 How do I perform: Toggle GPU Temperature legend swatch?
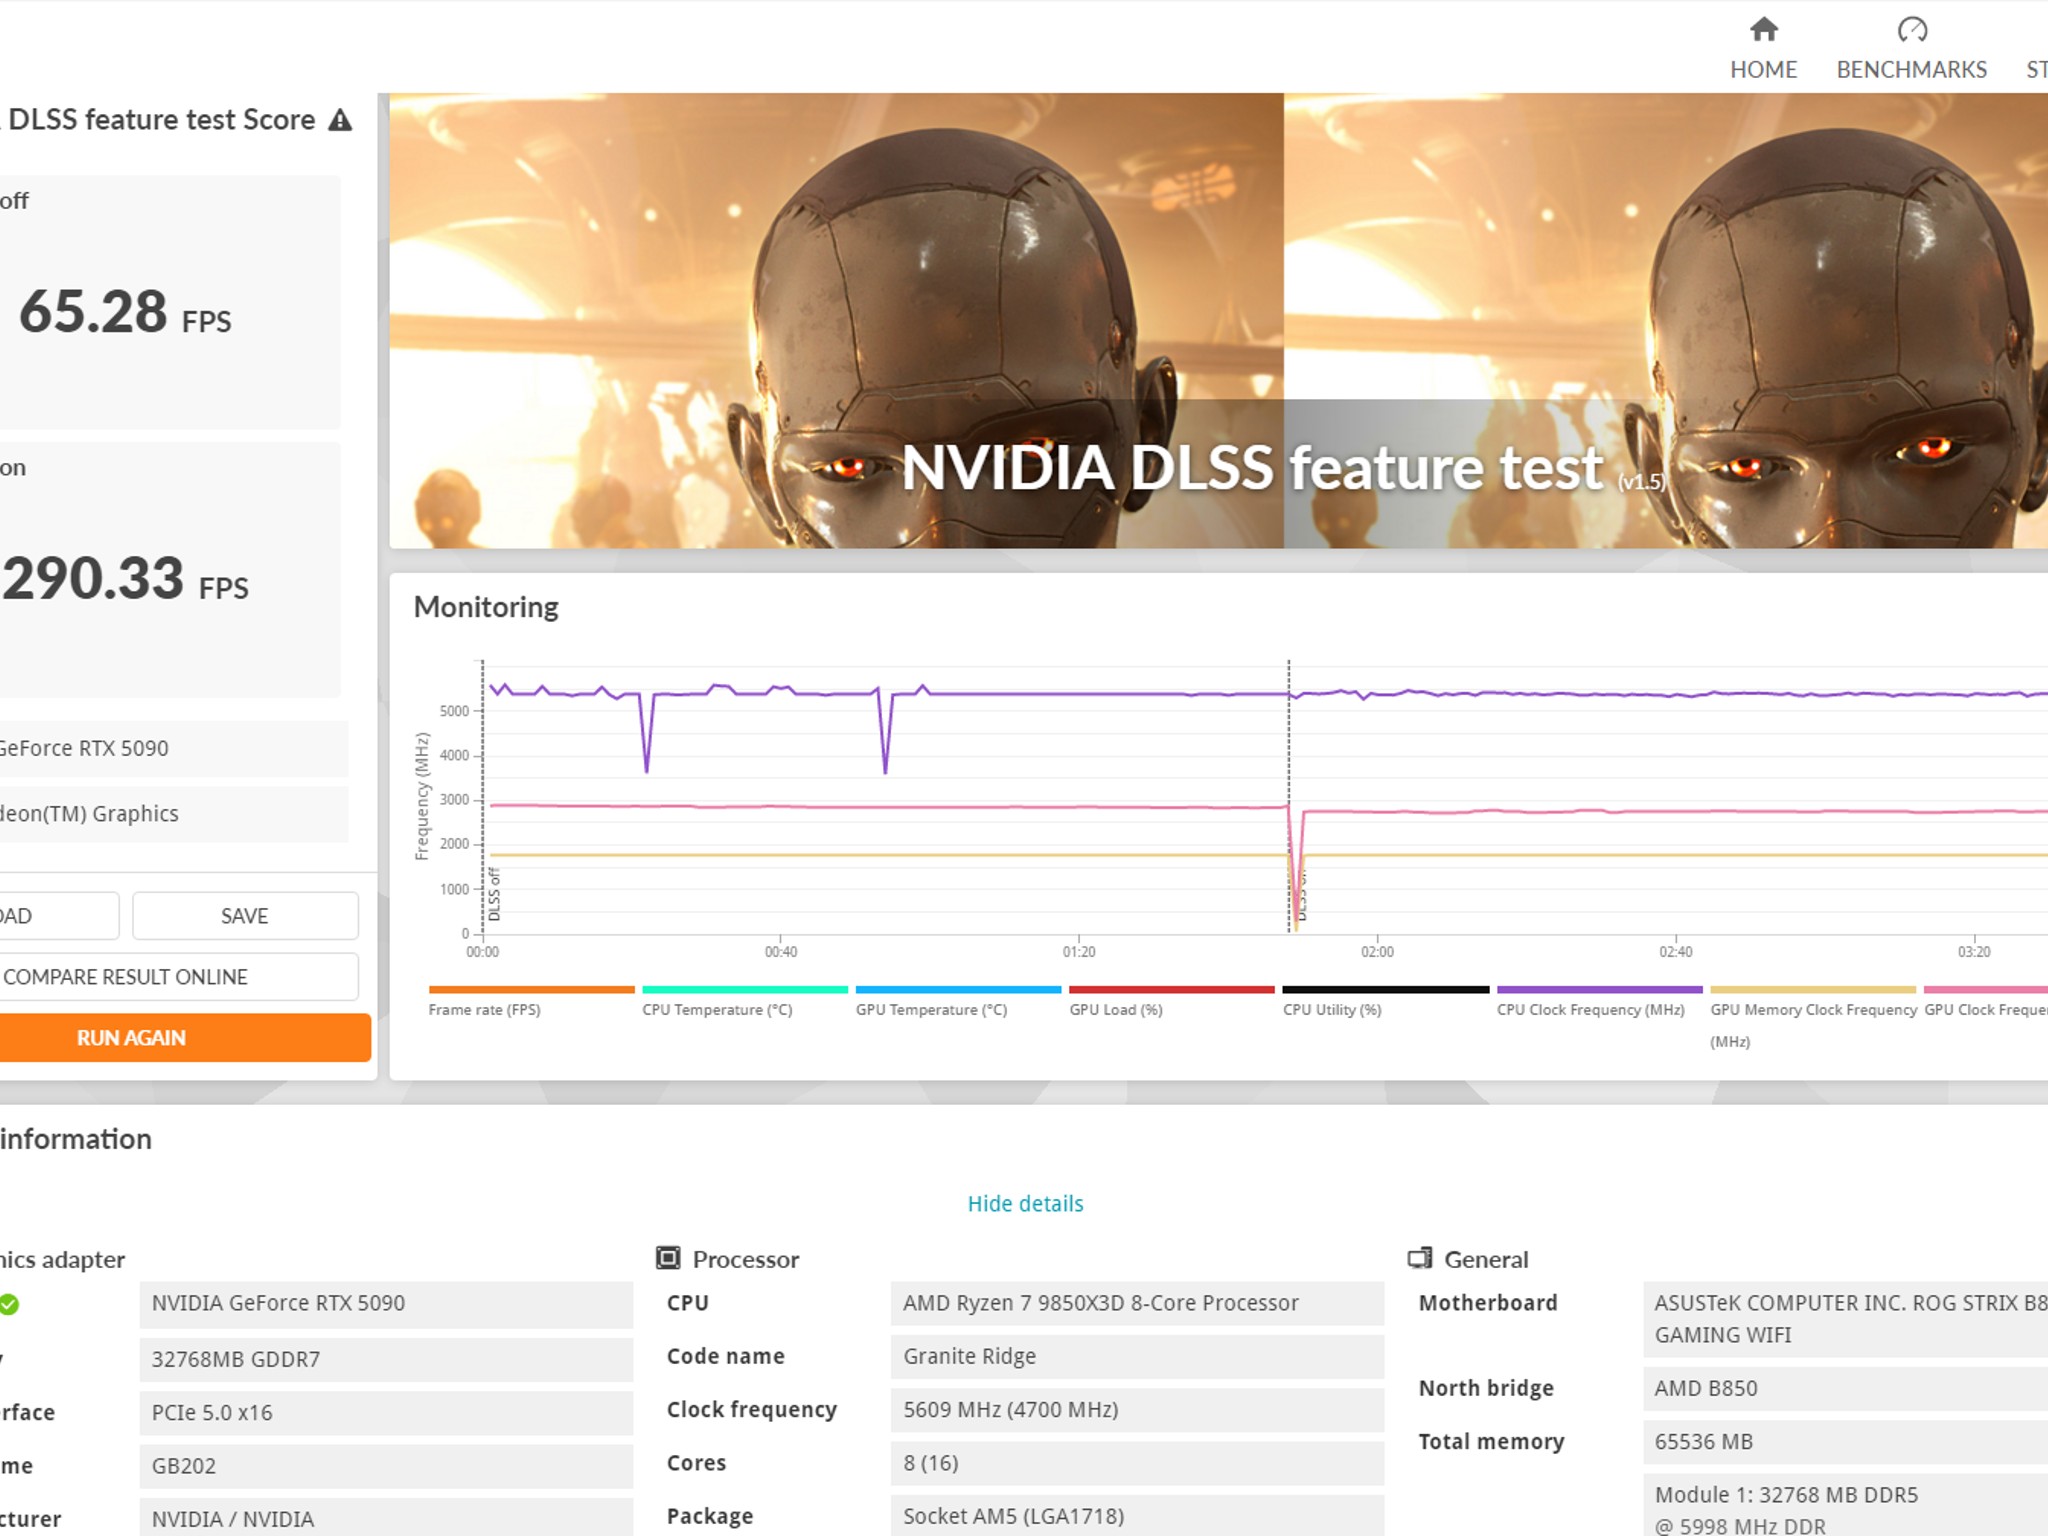958,989
